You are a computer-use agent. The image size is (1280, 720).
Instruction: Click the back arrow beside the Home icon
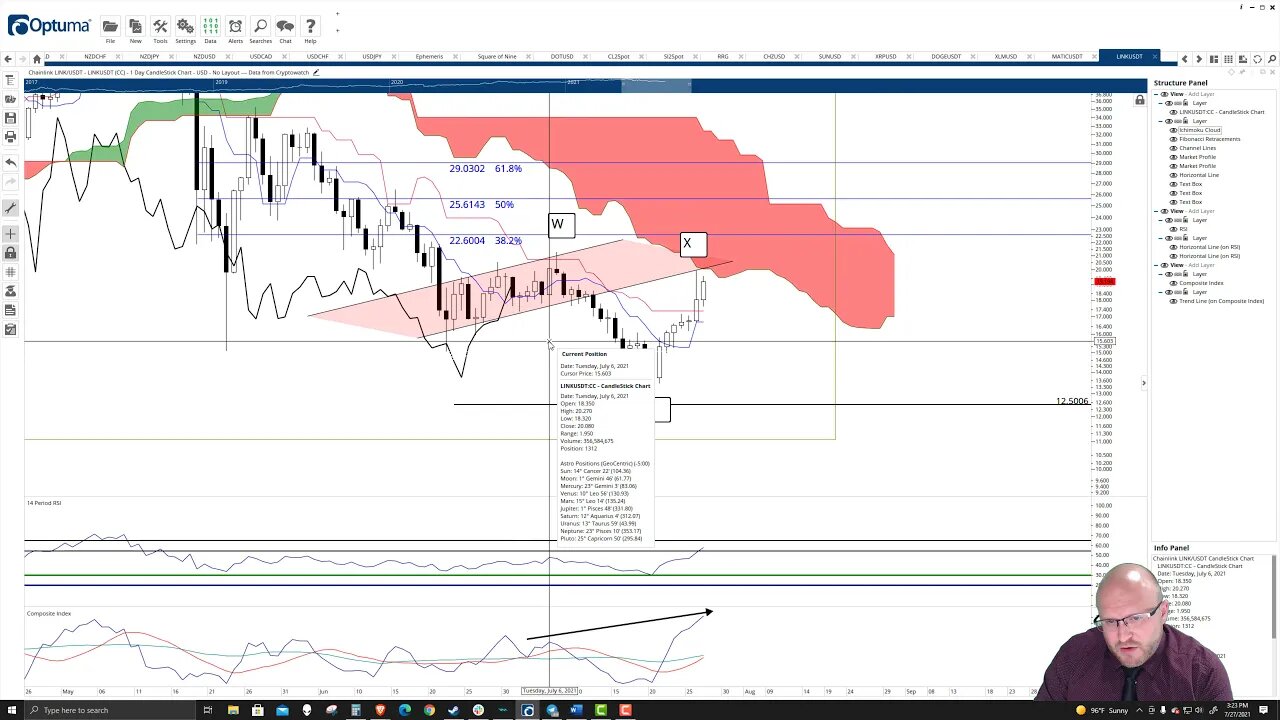pos(9,58)
